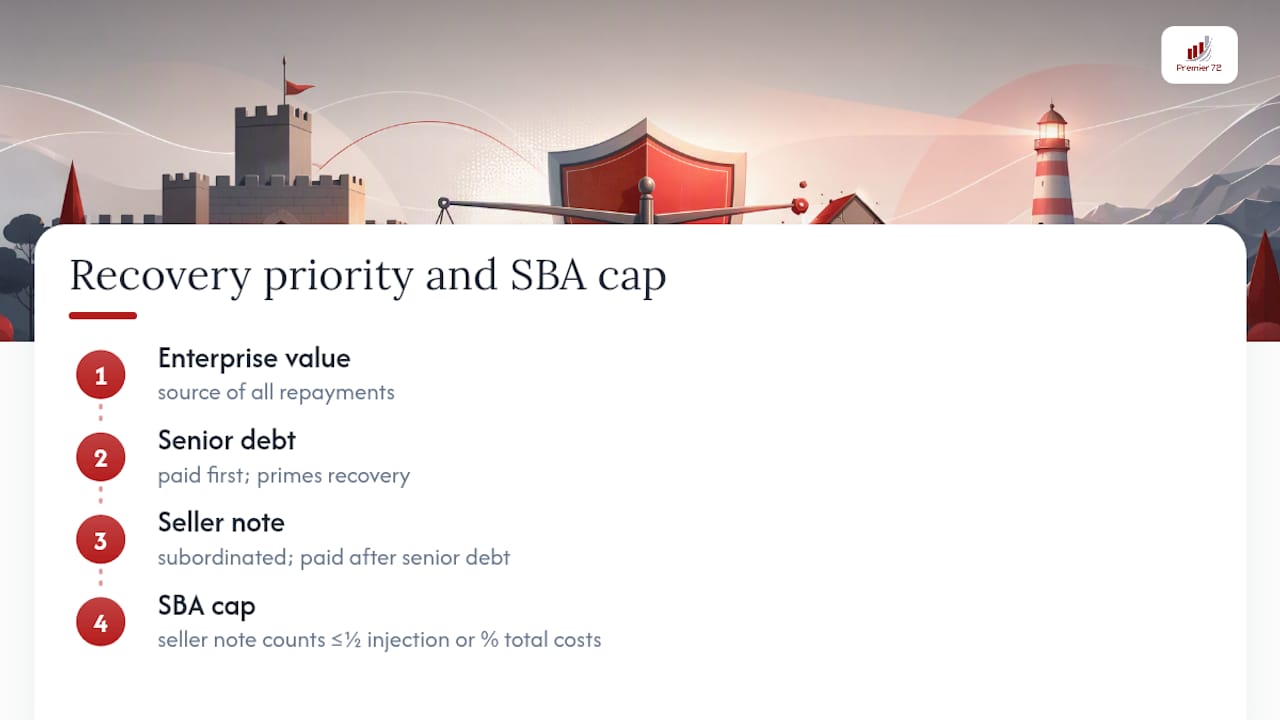Viewport: 1280px width, 720px height.
Task: Select the 'SBA cap' heading
Action: 206,606
